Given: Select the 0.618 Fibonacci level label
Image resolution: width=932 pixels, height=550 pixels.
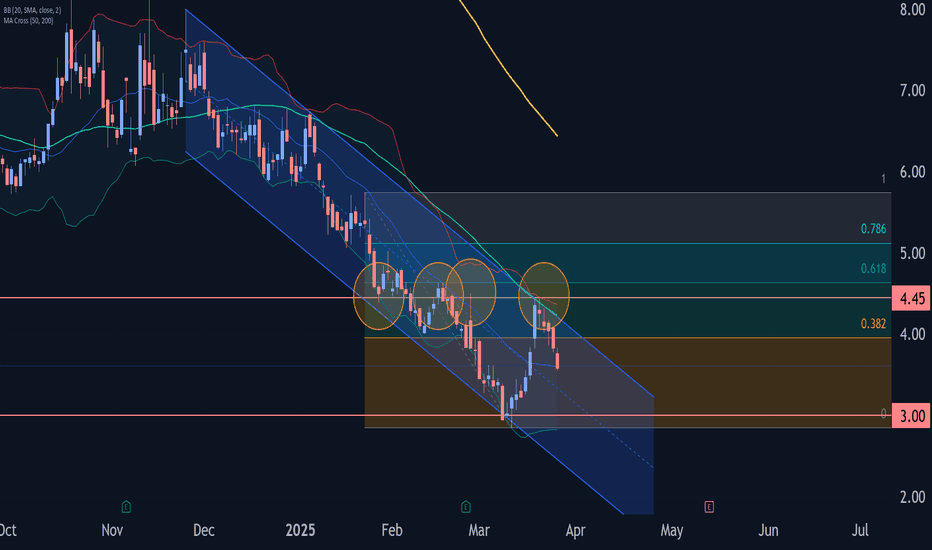Looking at the screenshot, I should 873,269.
